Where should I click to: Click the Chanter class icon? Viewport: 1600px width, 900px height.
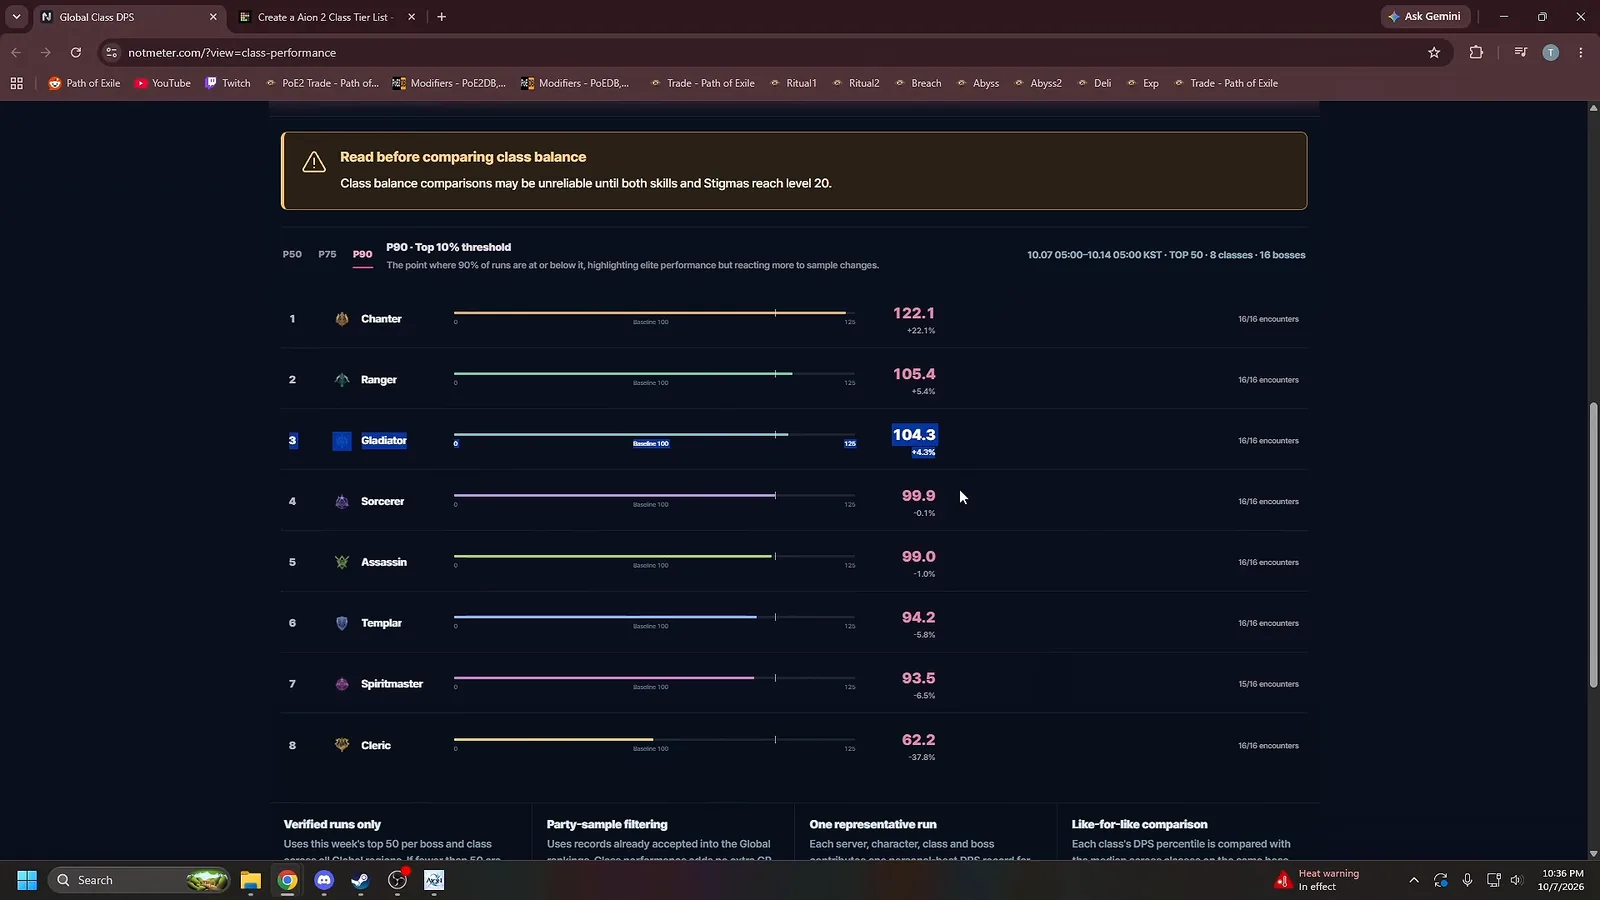coord(342,319)
